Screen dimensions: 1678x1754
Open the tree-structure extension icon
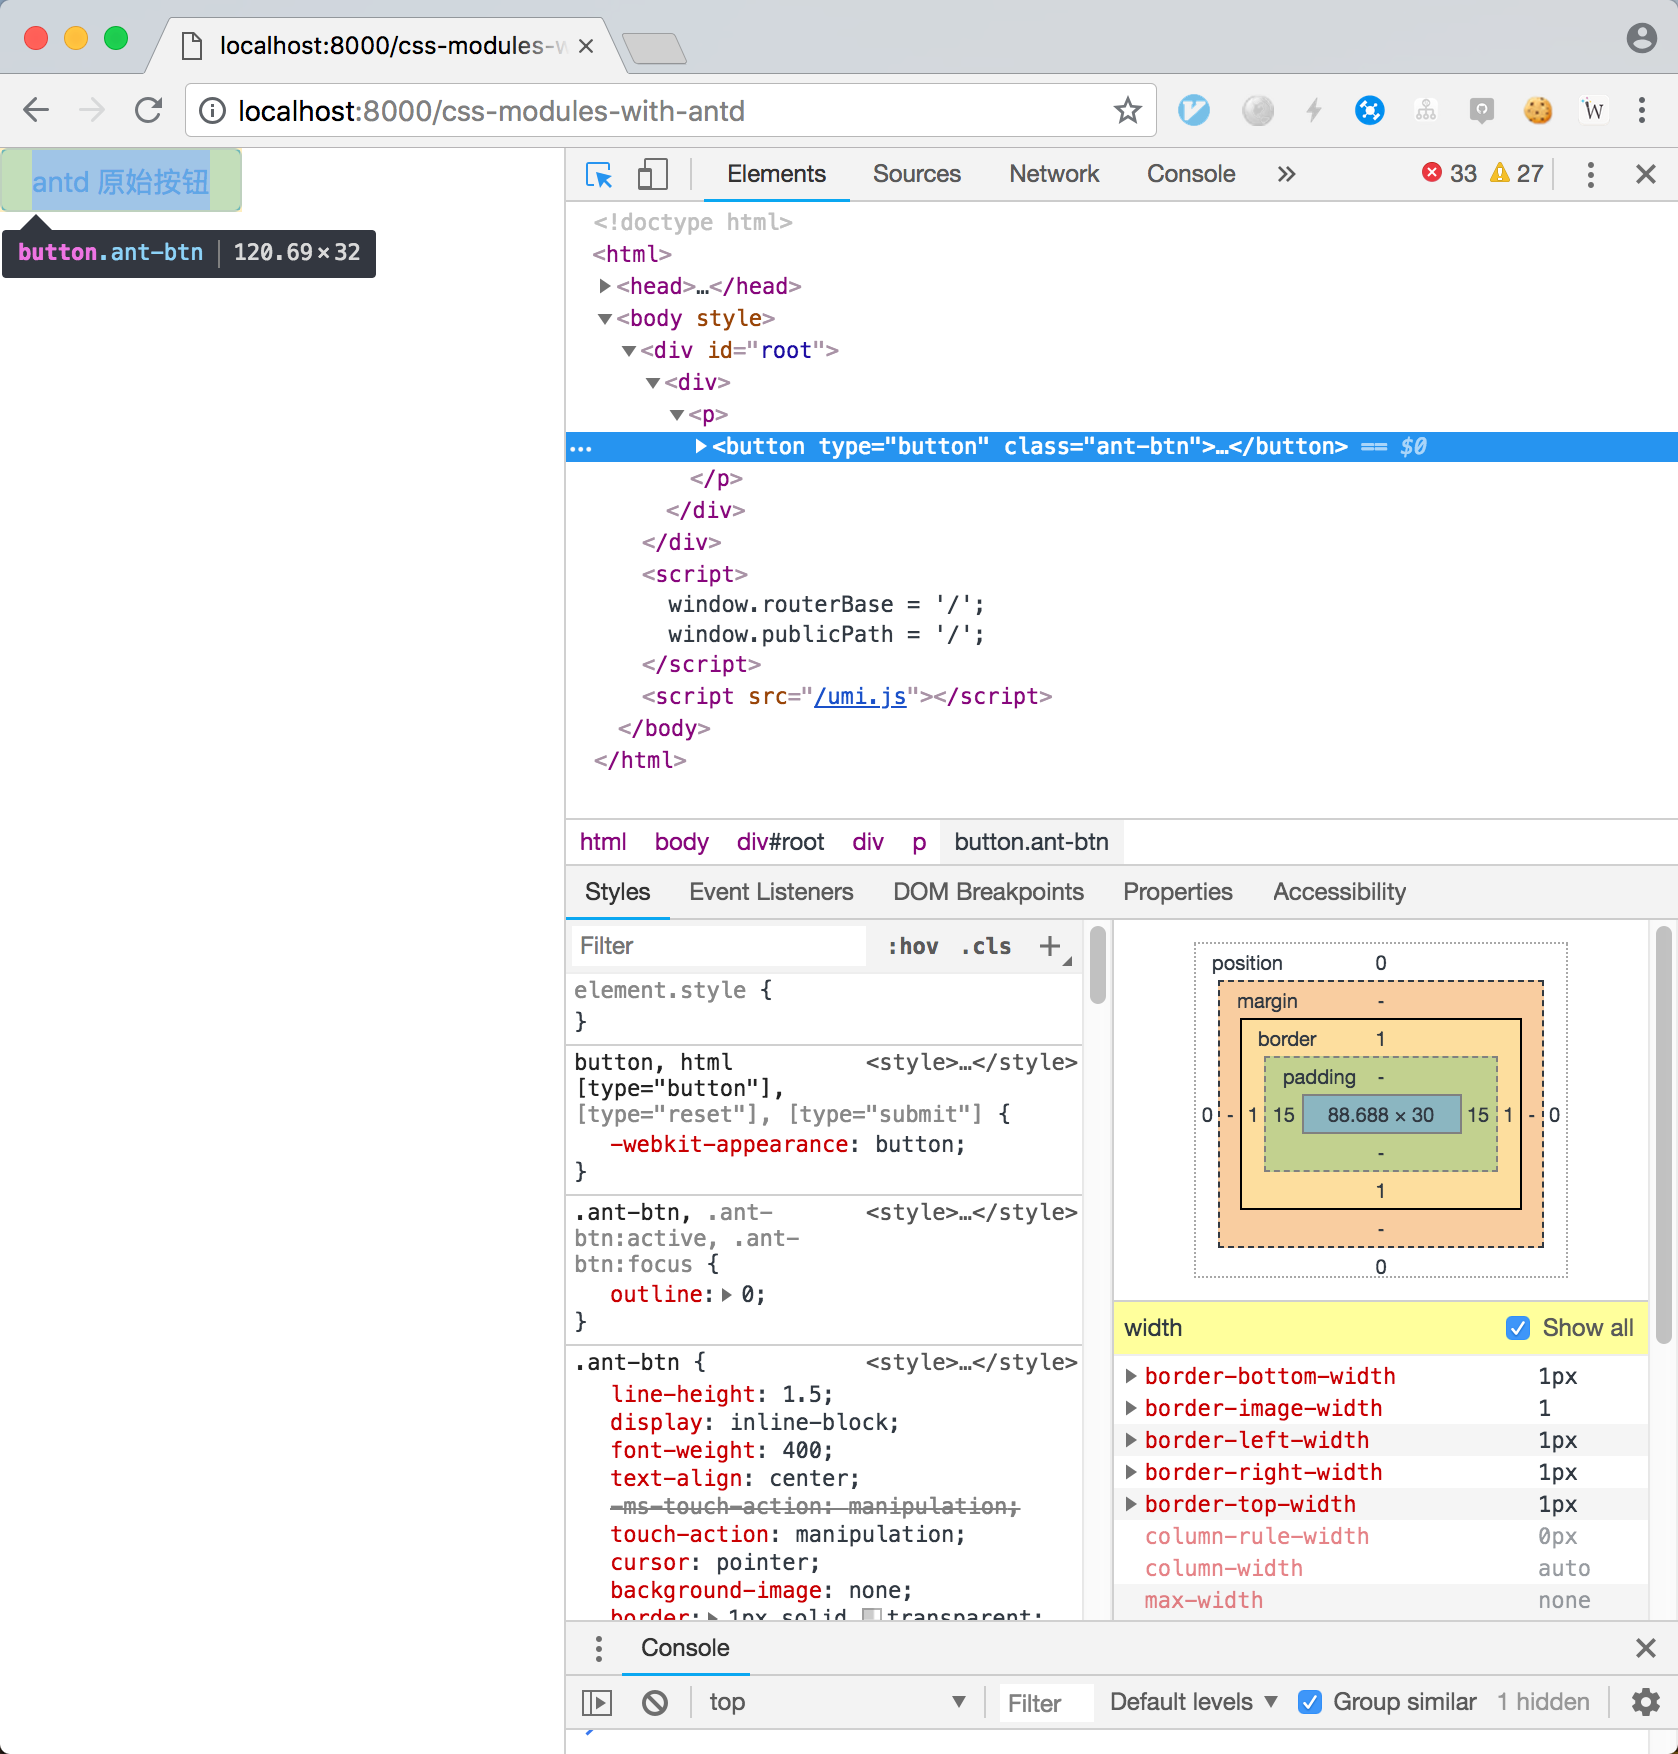1426,110
